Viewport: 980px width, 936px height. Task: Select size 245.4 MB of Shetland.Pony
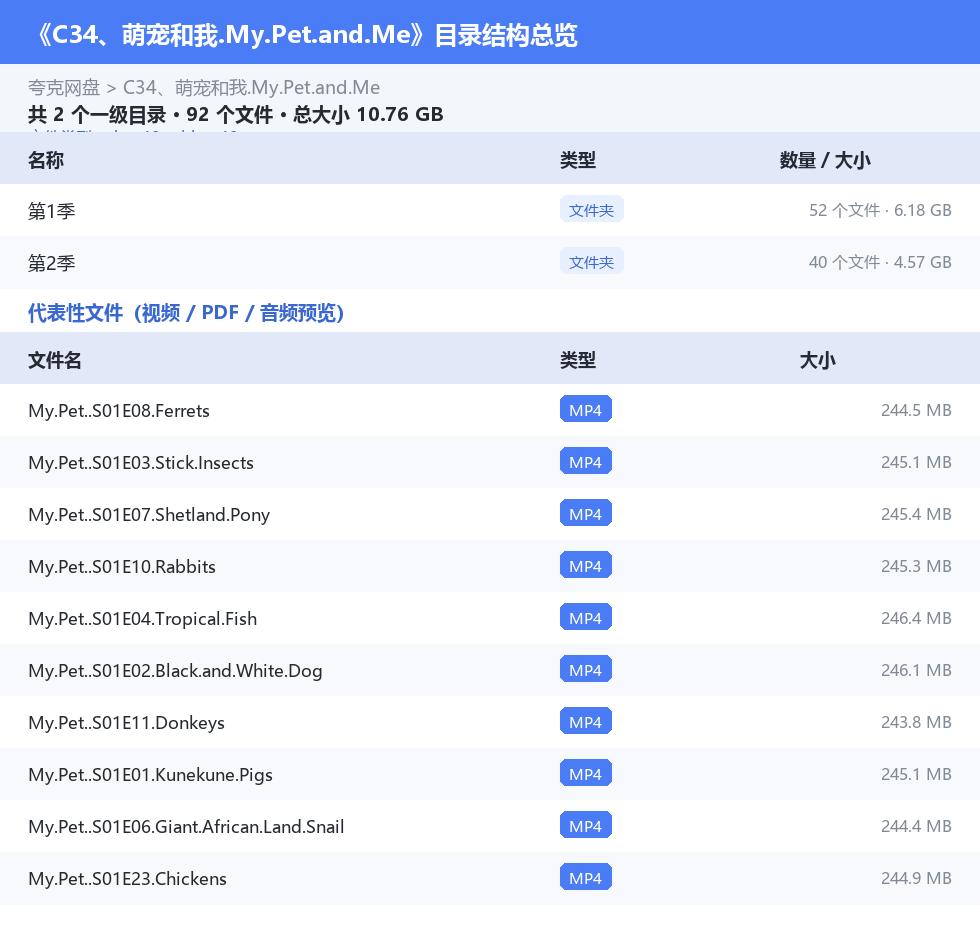coord(916,514)
